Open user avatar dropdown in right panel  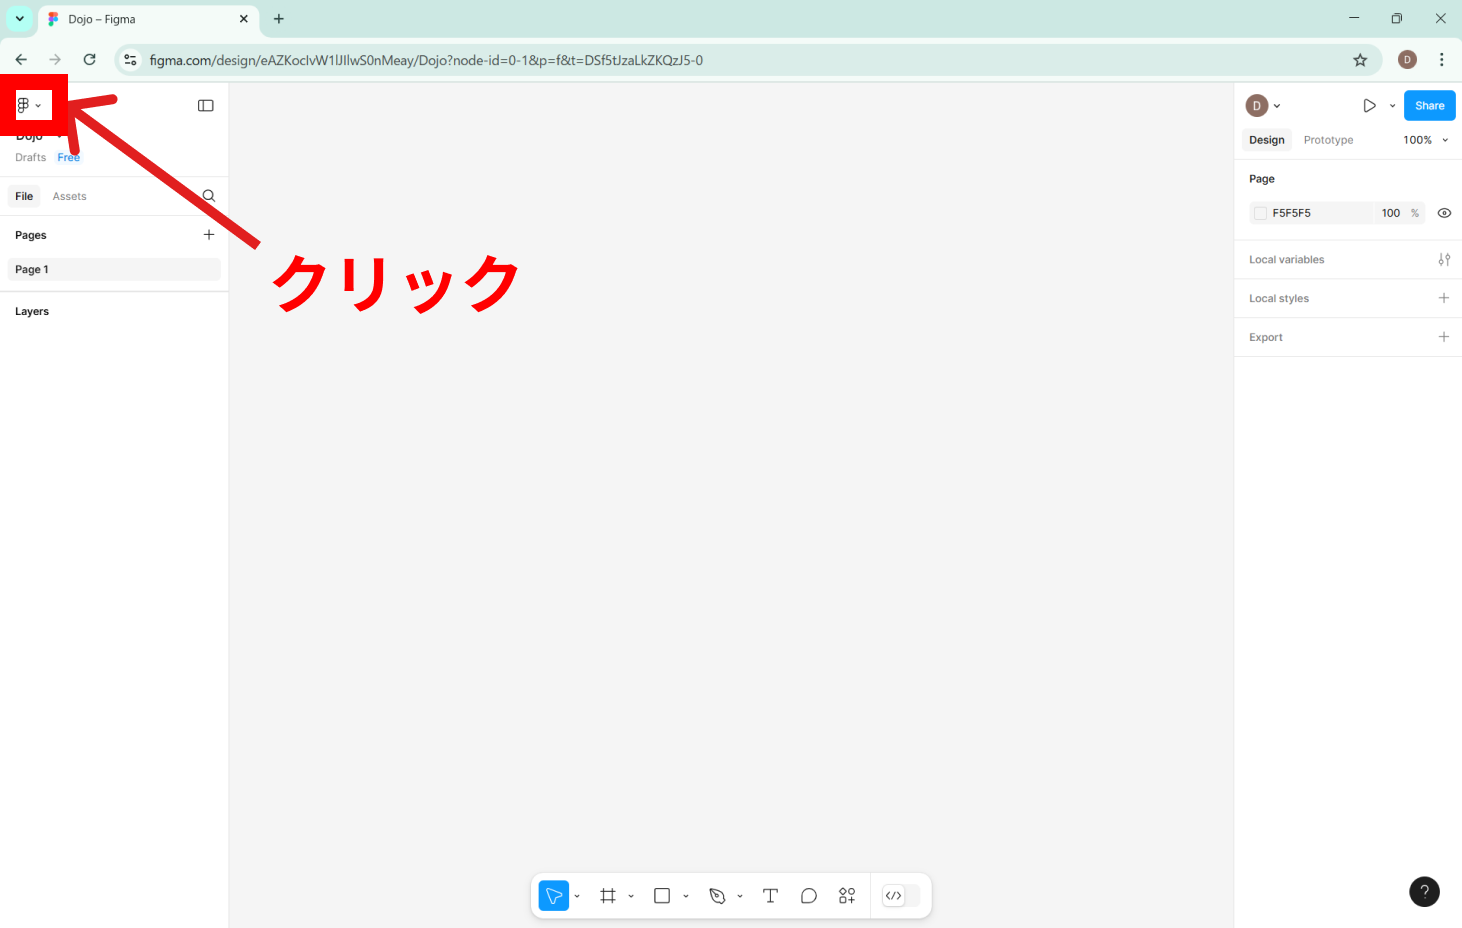[x=1264, y=106]
